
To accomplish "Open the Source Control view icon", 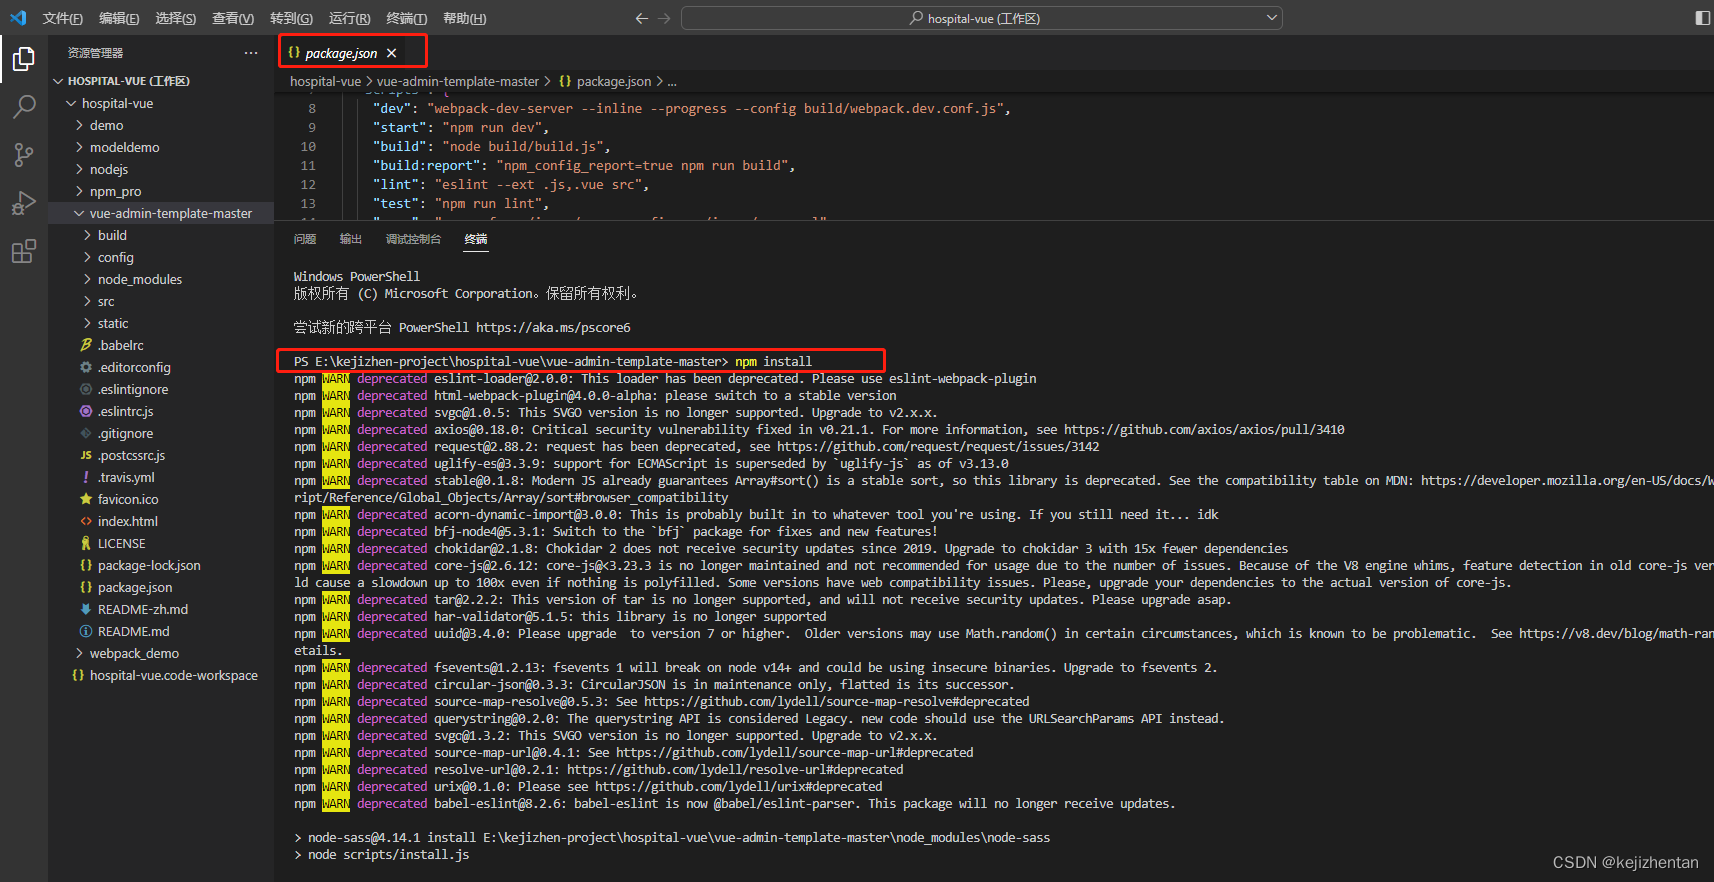I will pos(24,154).
